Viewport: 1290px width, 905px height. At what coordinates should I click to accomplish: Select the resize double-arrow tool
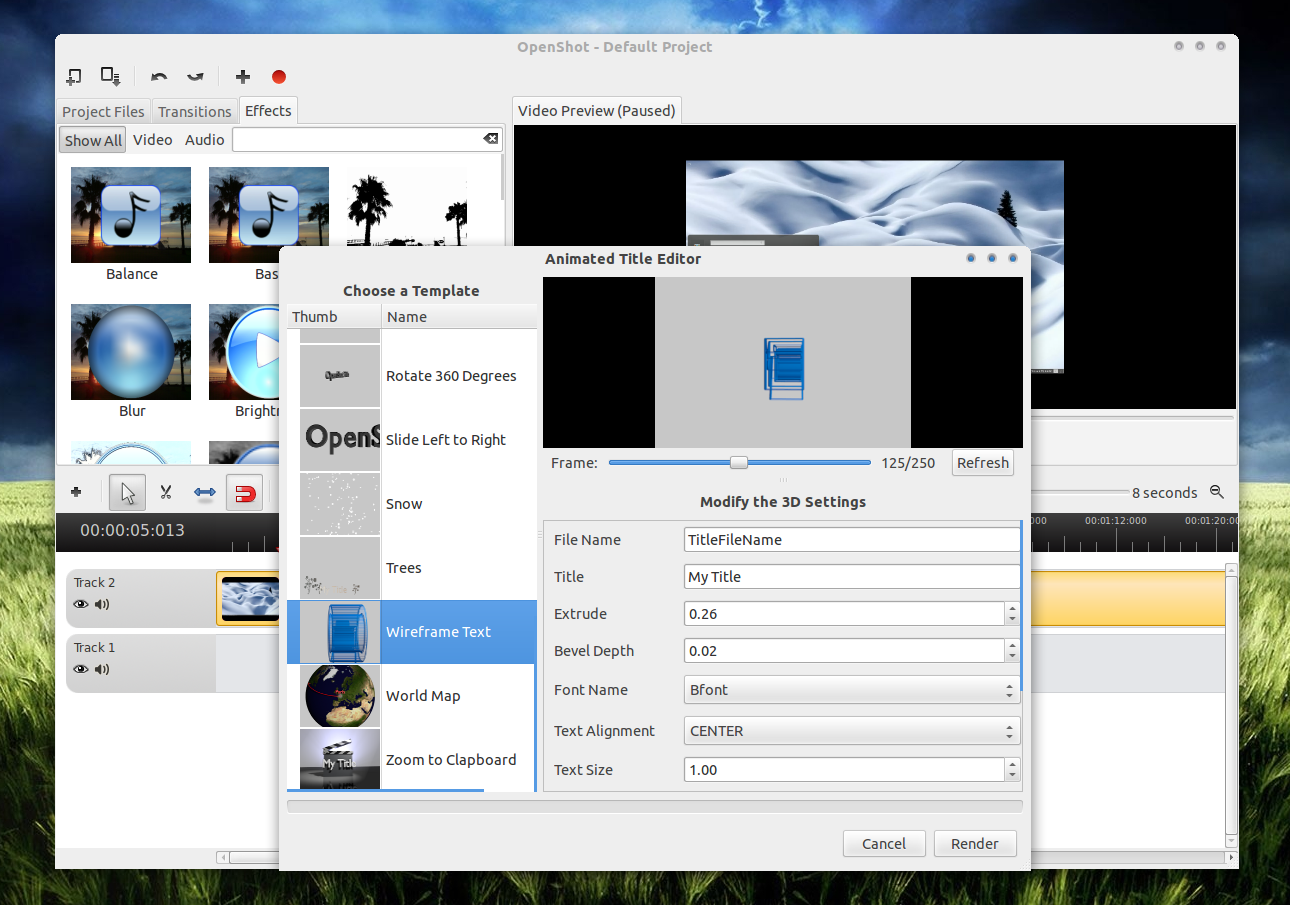click(x=205, y=492)
